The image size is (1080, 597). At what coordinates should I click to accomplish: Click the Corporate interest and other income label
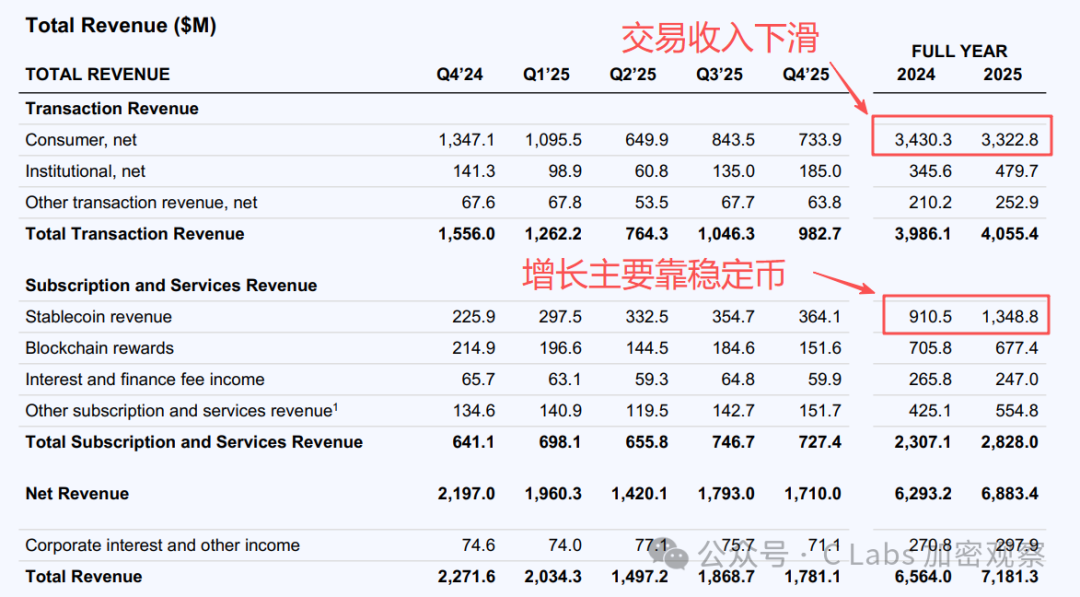coord(162,545)
